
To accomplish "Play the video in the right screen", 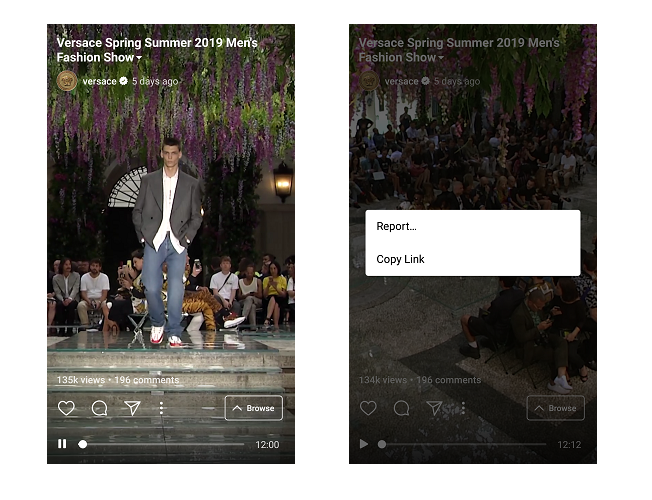I will point(364,444).
